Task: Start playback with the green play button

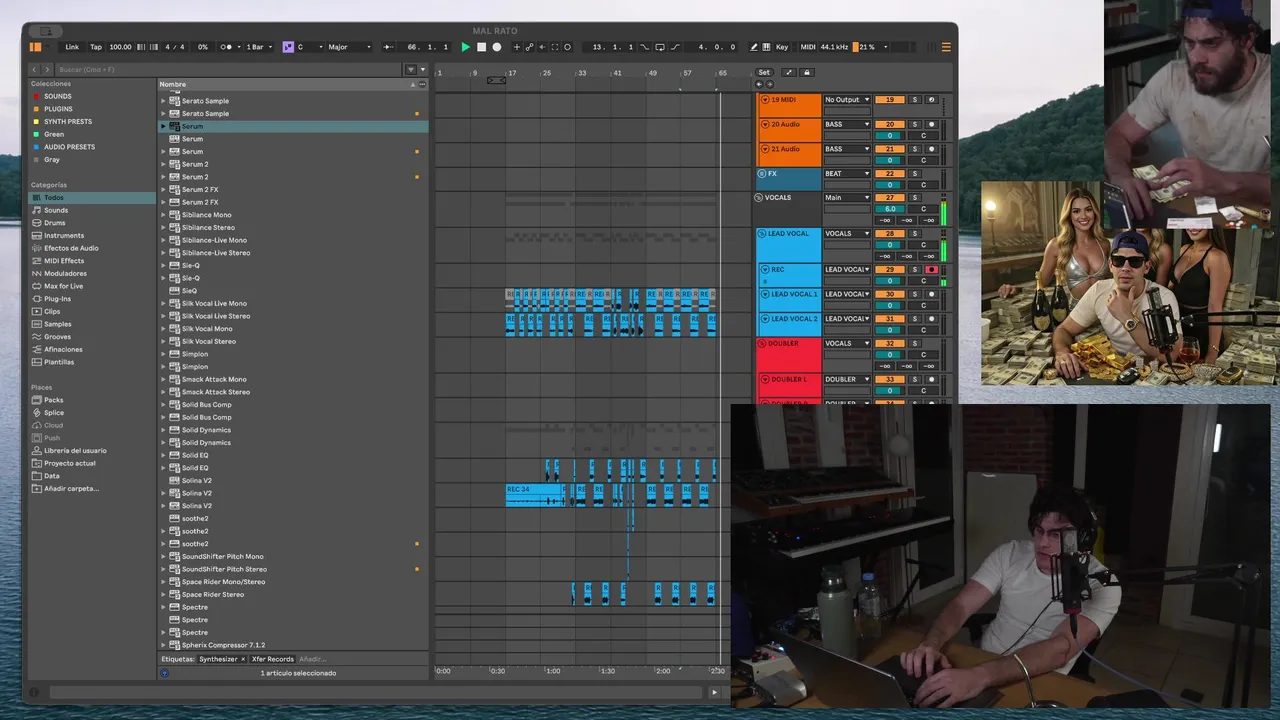Action: click(465, 47)
